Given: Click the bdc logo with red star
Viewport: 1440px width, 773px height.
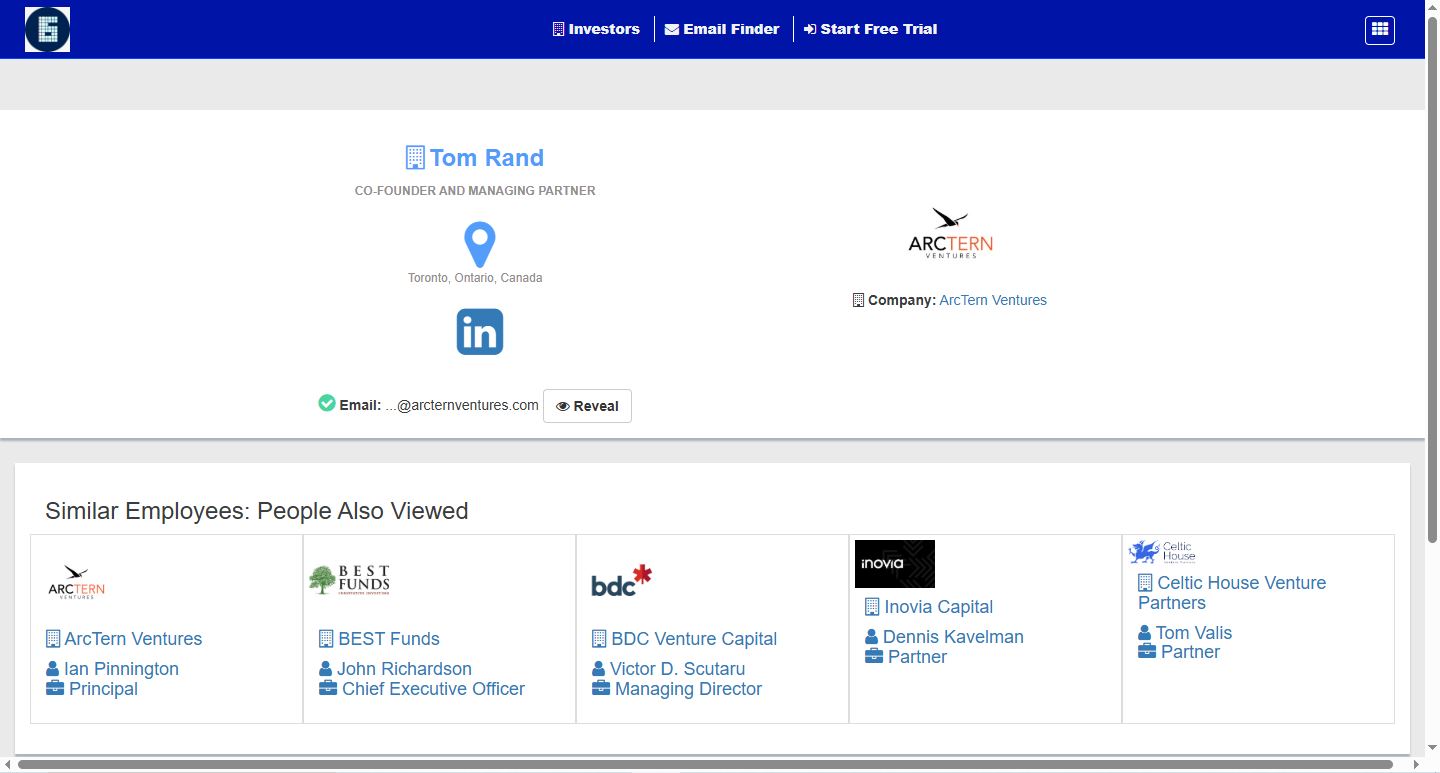Looking at the screenshot, I should pos(621,580).
